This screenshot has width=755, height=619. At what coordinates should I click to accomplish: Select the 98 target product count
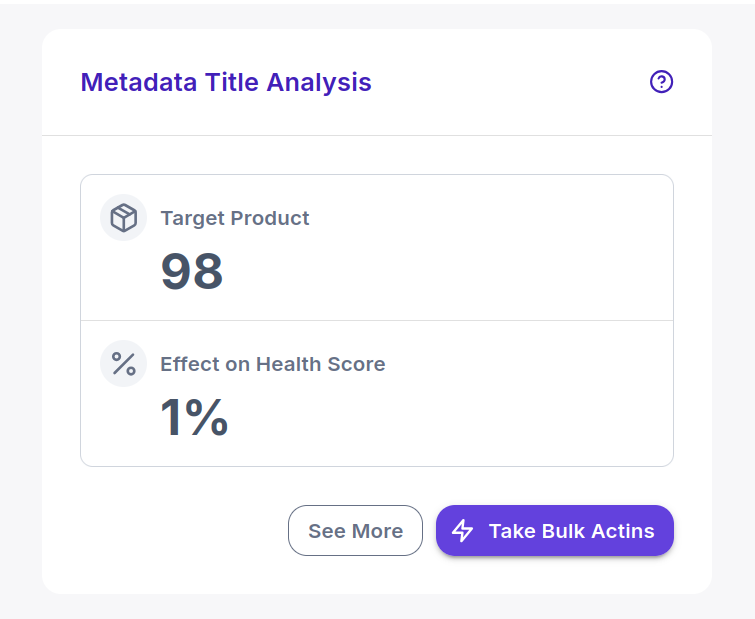[192, 271]
